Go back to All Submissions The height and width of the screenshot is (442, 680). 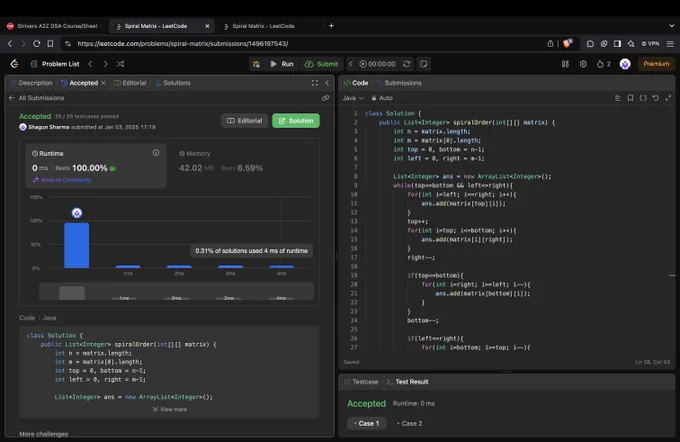pos(37,98)
